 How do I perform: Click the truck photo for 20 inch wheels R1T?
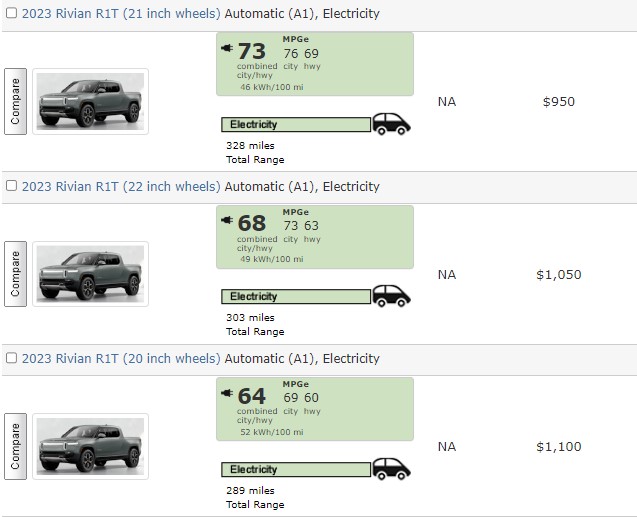pyautogui.click(x=90, y=446)
